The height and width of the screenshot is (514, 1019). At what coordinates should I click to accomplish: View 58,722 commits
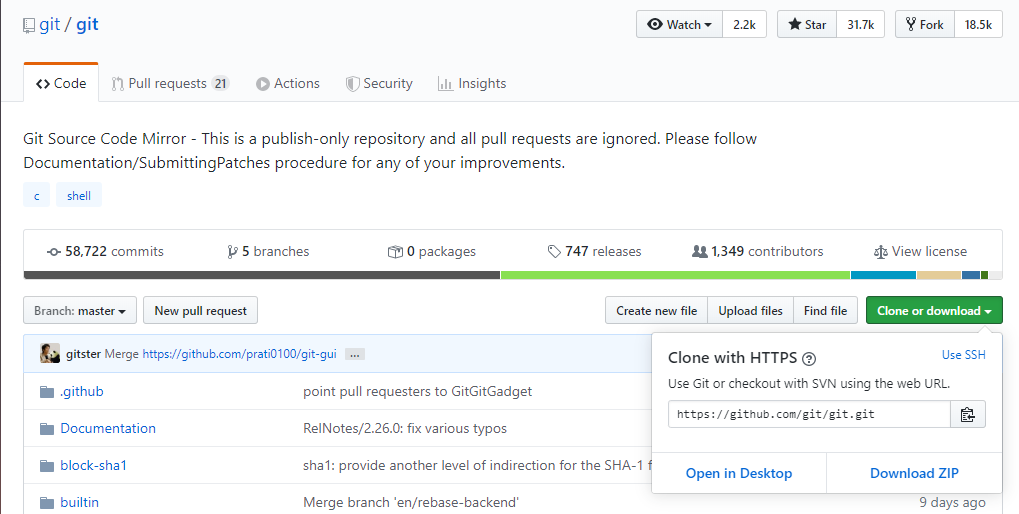(x=105, y=251)
